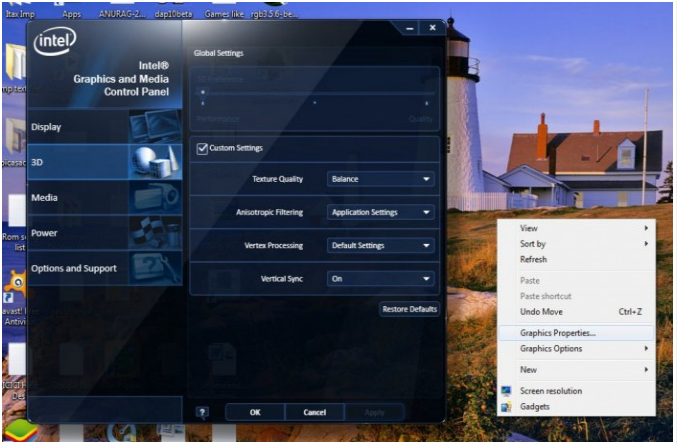The image size is (678, 444).
Task: Click the Intel logo
Action: [55, 42]
